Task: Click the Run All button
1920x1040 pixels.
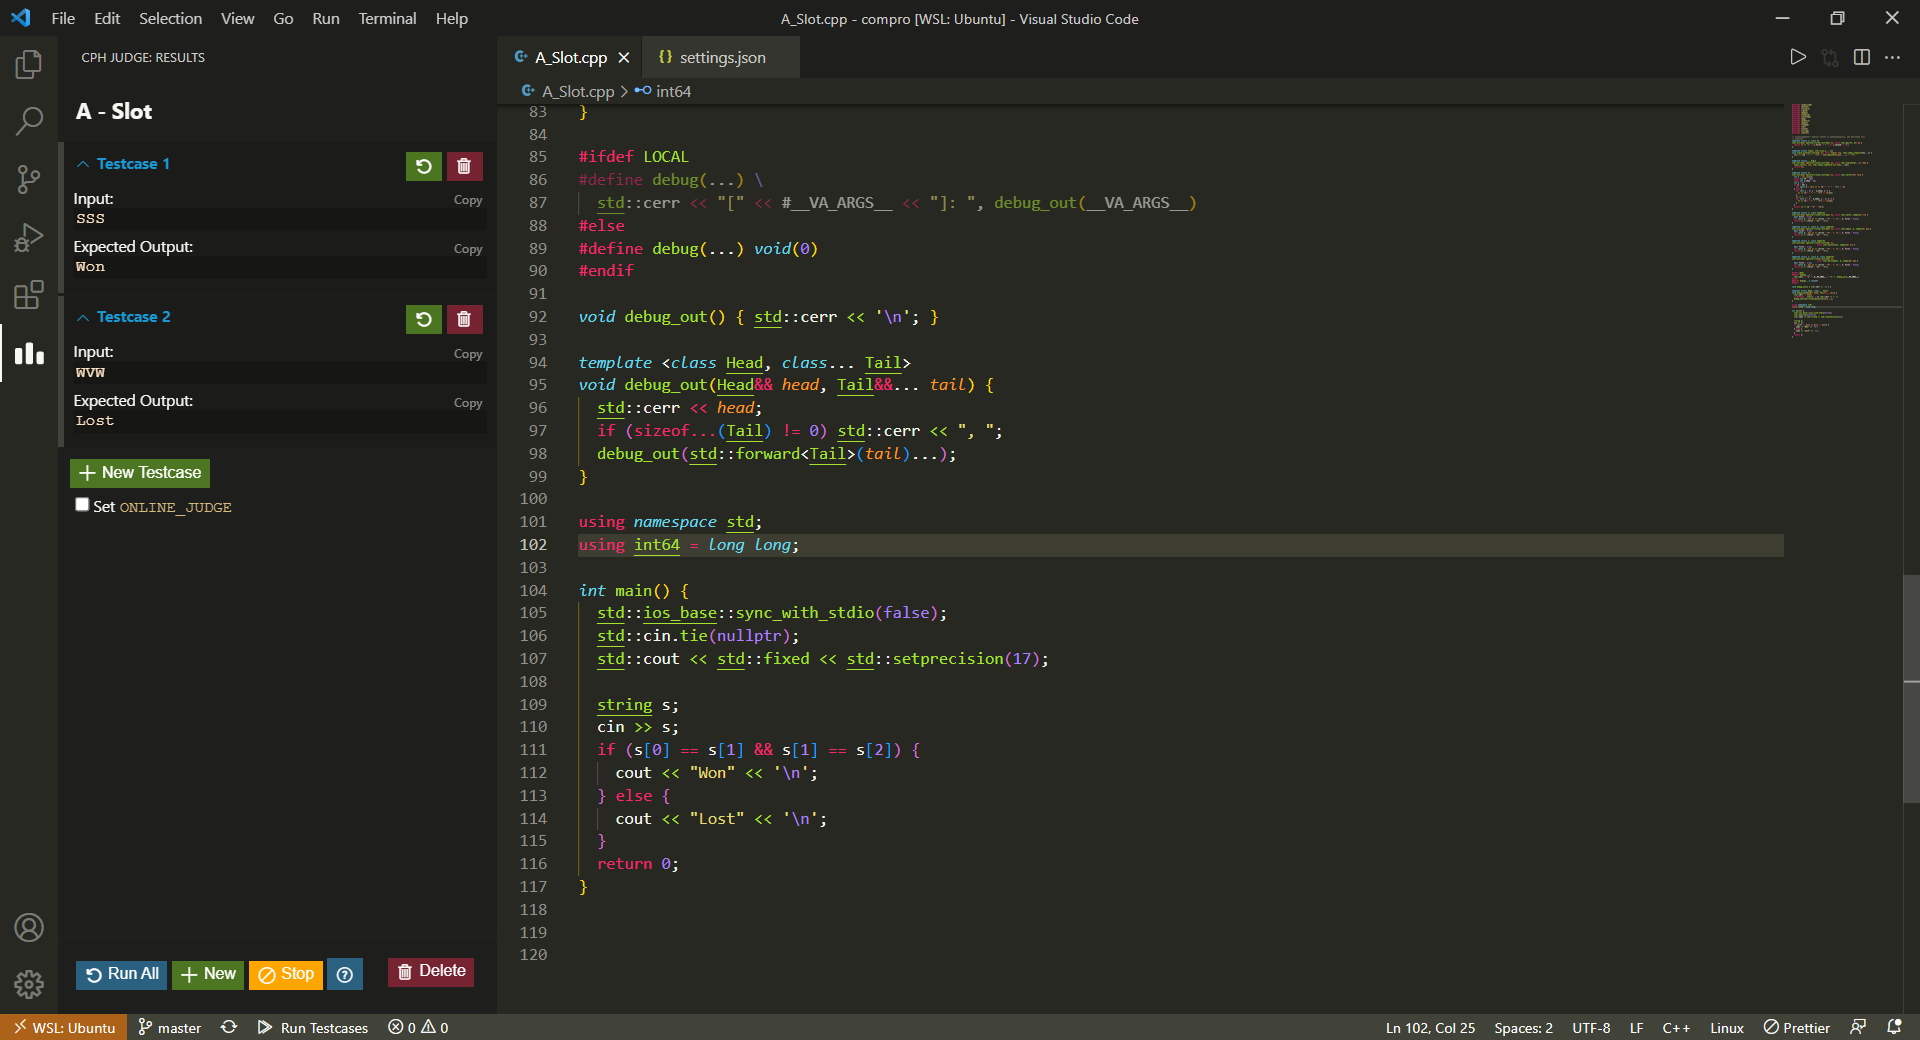Action: (122, 974)
